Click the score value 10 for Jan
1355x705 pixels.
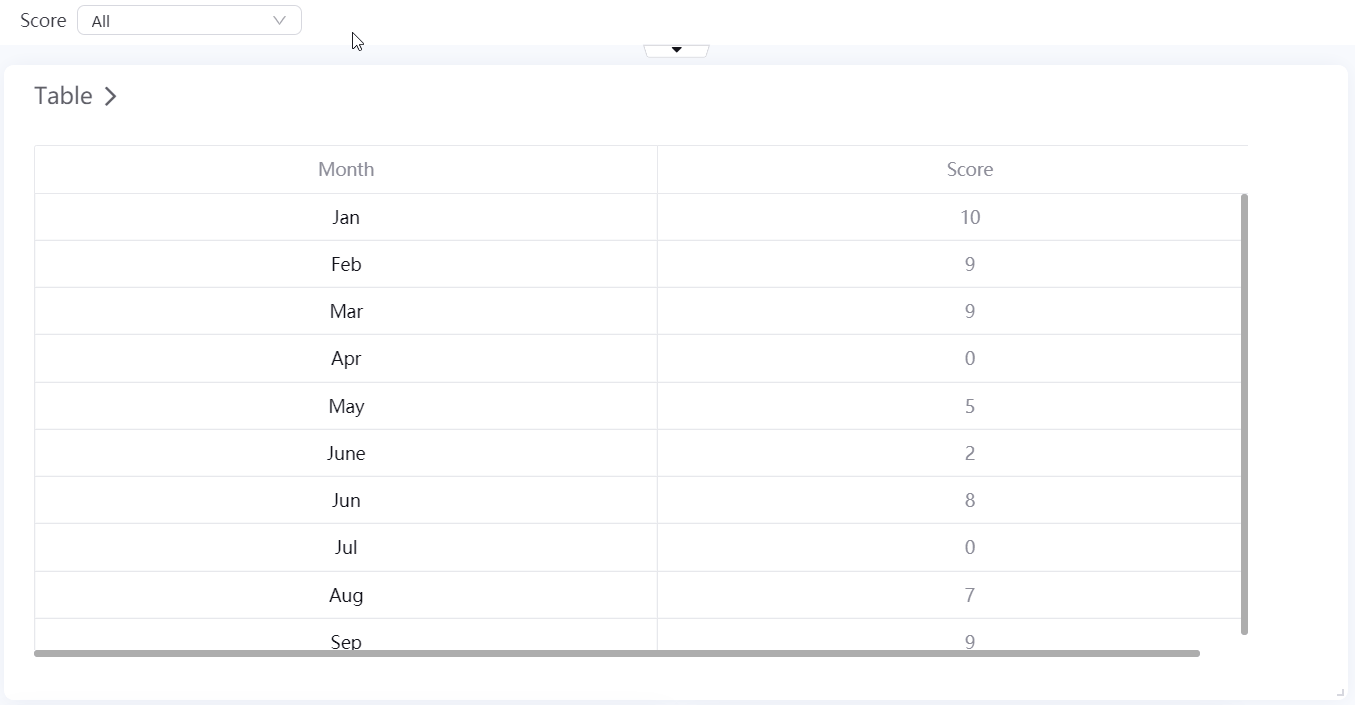(x=969, y=217)
